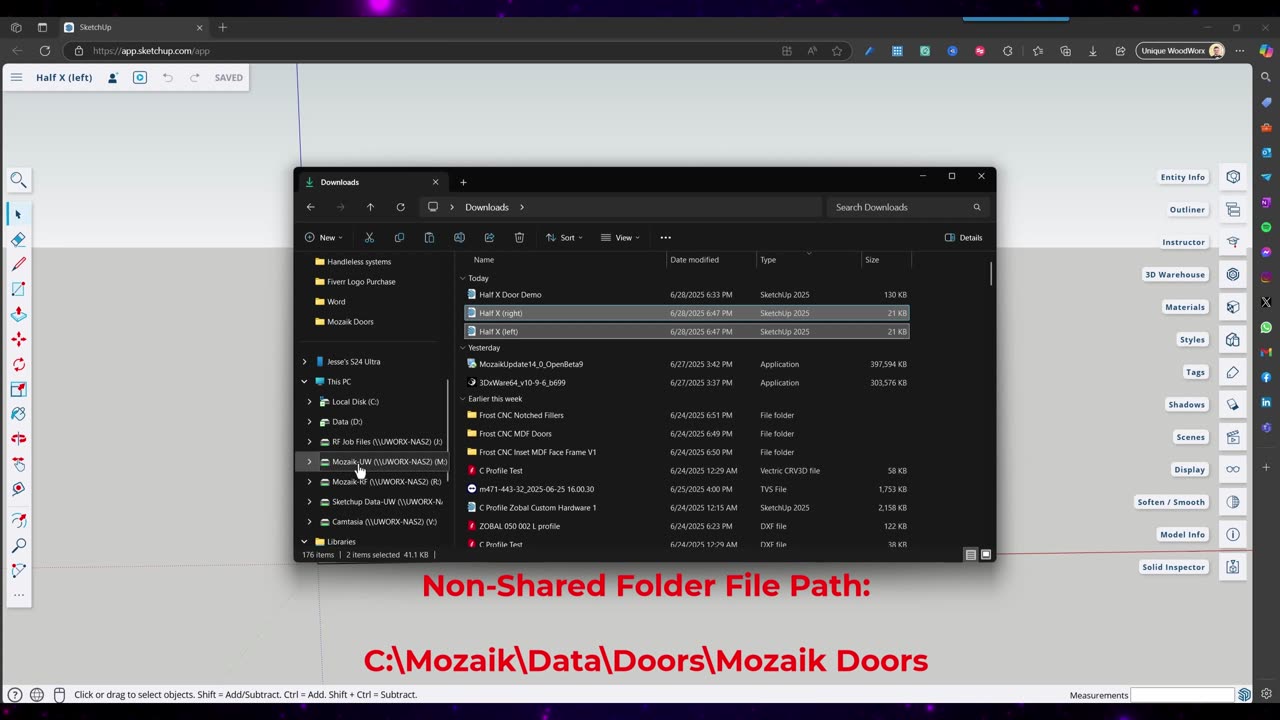Open the 3D Warehouse panel icon
This screenshot has height=720, width=1280.
1233,274
